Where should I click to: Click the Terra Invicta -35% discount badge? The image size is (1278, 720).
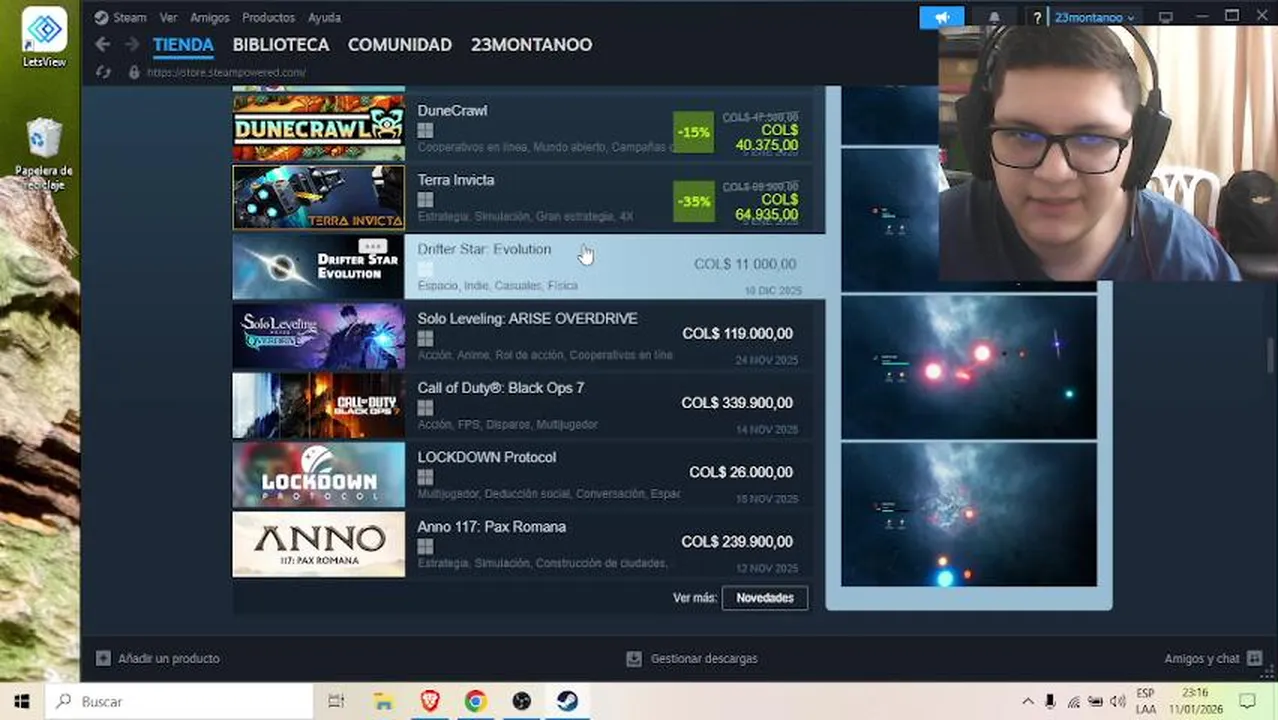click(694, 201)
